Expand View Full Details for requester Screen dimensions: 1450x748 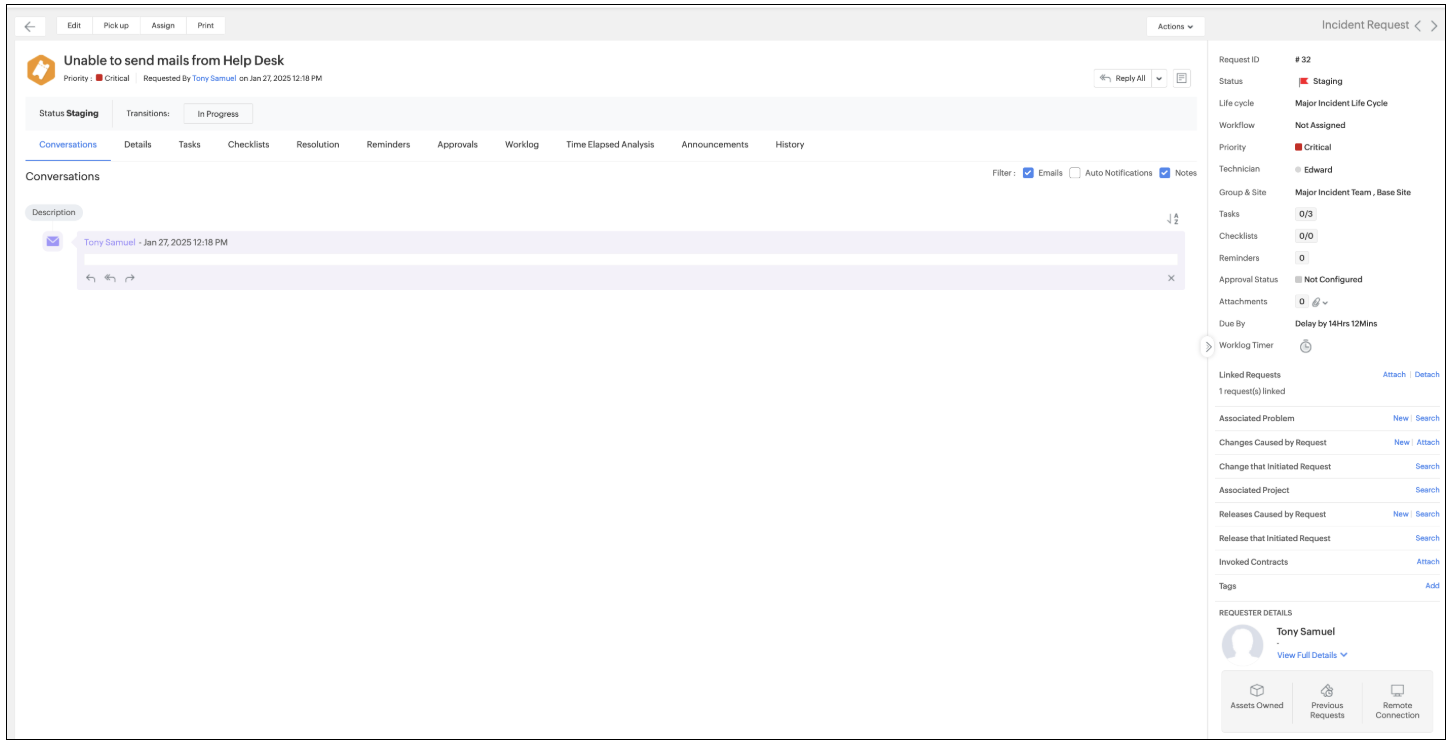click(x=1312, y=655)
